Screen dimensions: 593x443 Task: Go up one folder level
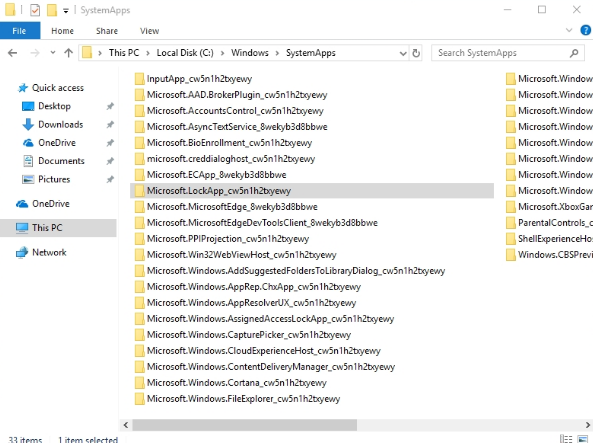pos(68,53)
